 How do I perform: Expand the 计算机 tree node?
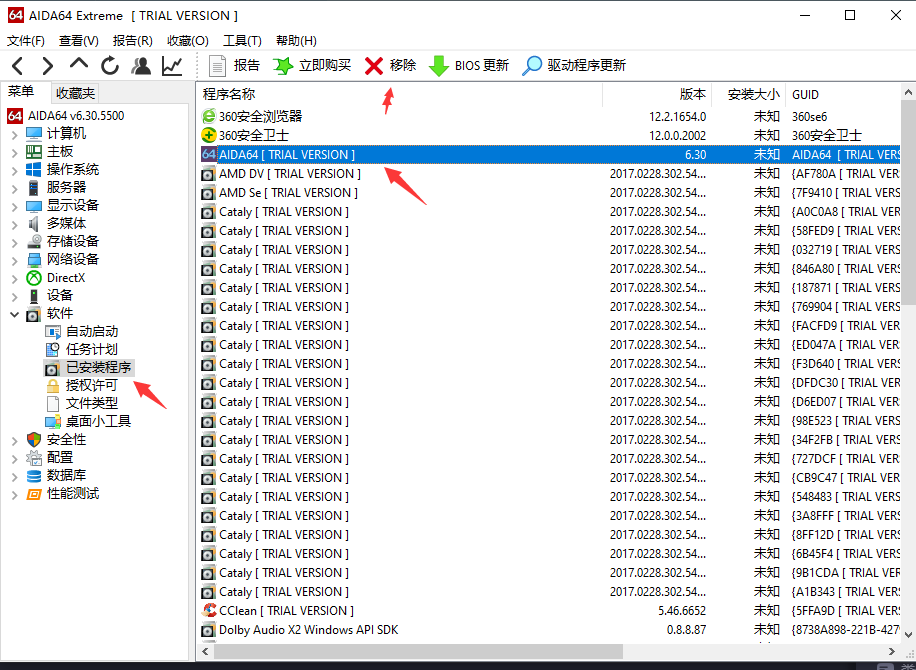[x=13, y=134]
